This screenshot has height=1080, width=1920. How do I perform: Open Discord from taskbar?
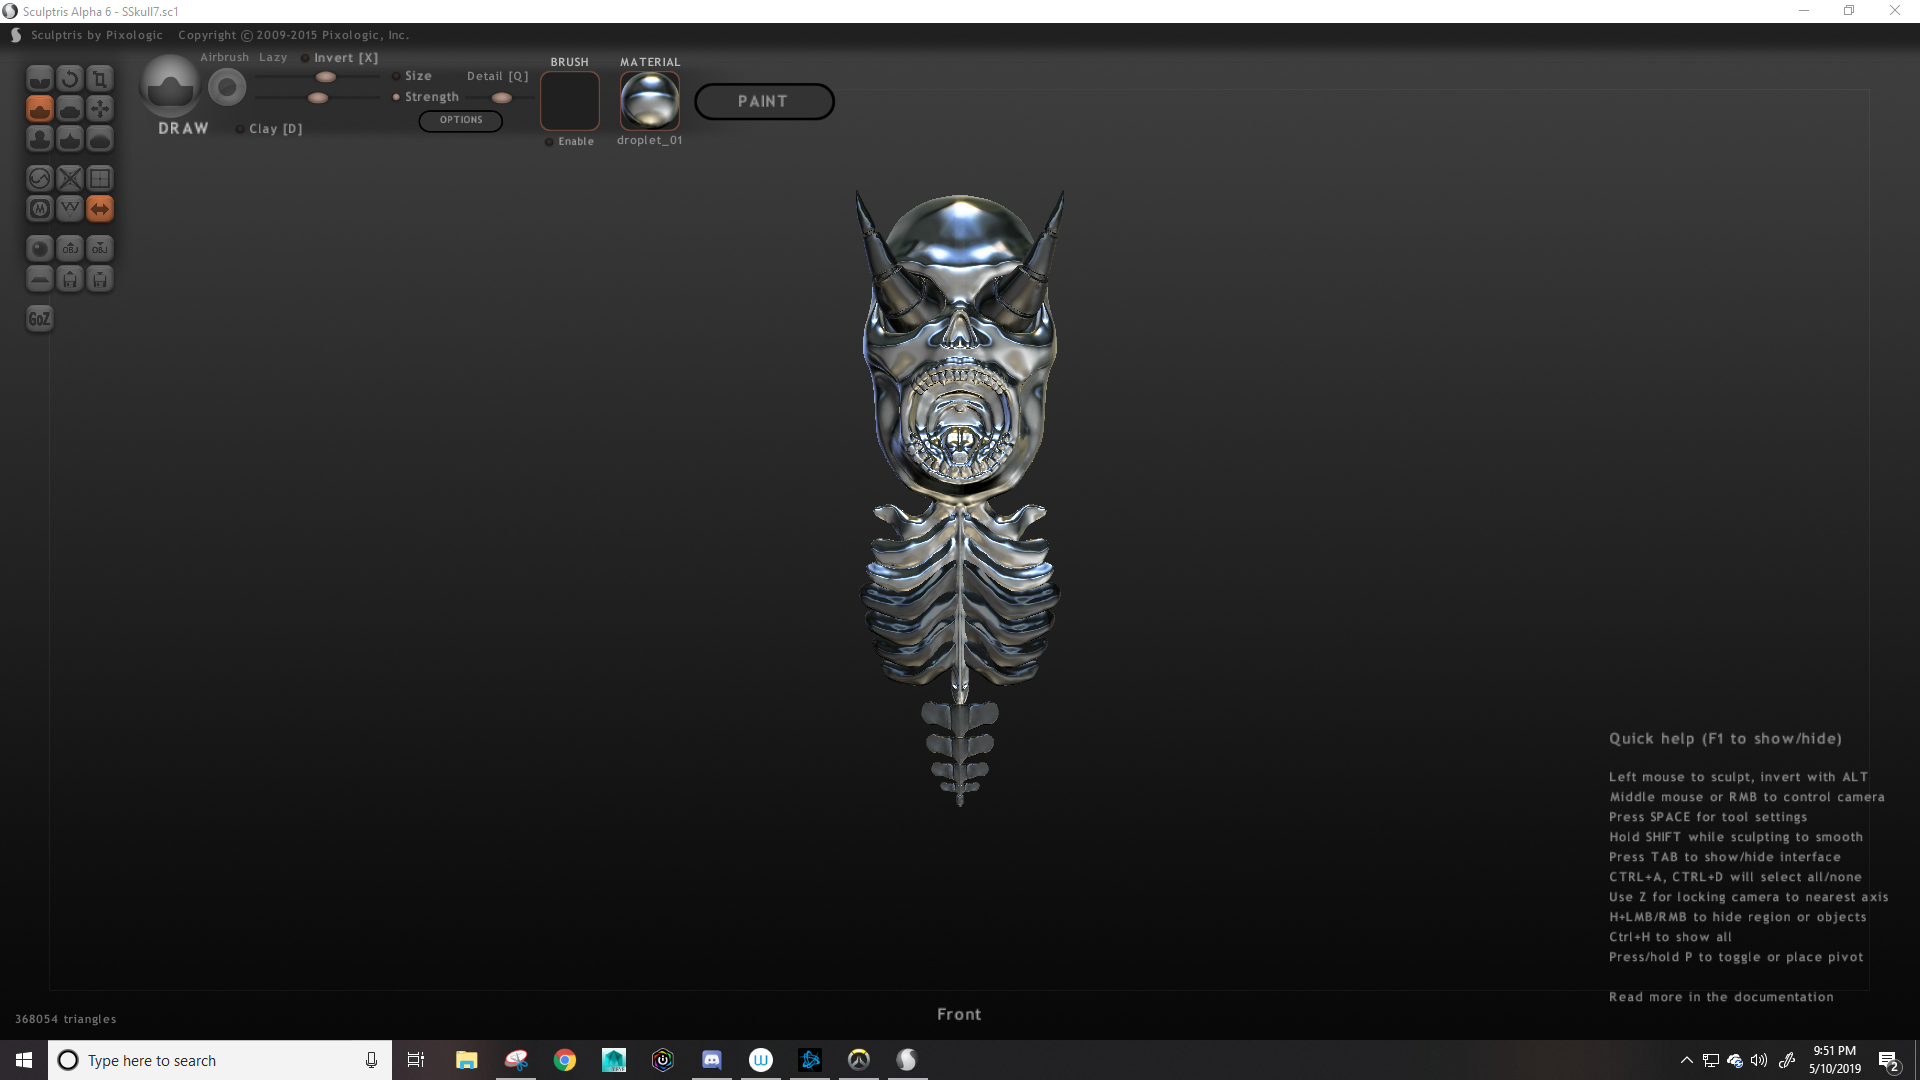tap(712, 1060)
